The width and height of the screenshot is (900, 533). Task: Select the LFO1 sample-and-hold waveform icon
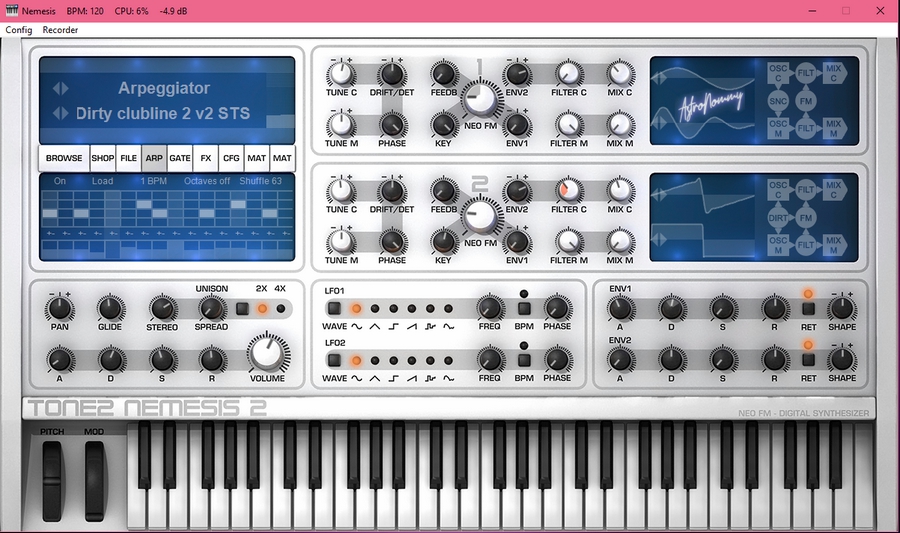[x=430, y=326]
